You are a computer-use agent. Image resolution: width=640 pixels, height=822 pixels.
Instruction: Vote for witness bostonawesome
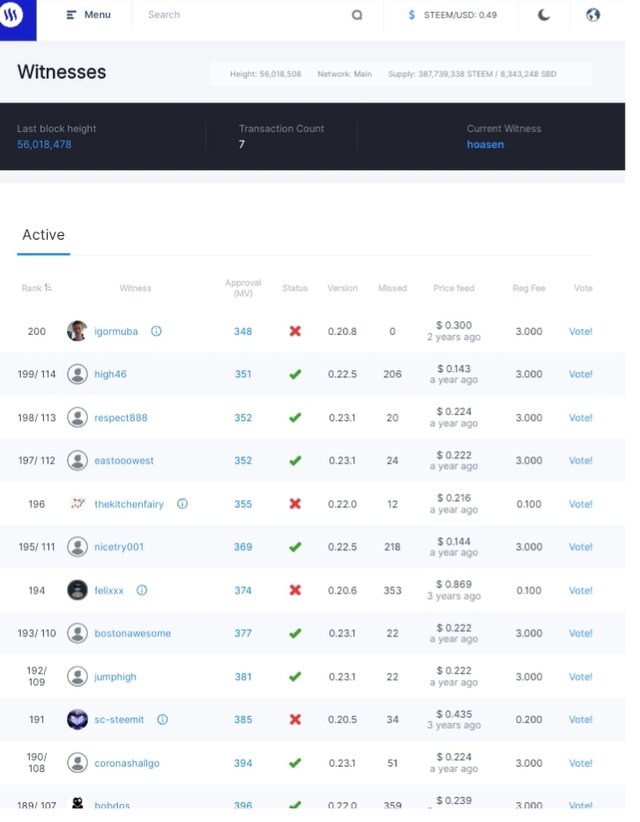click(580, 633)
